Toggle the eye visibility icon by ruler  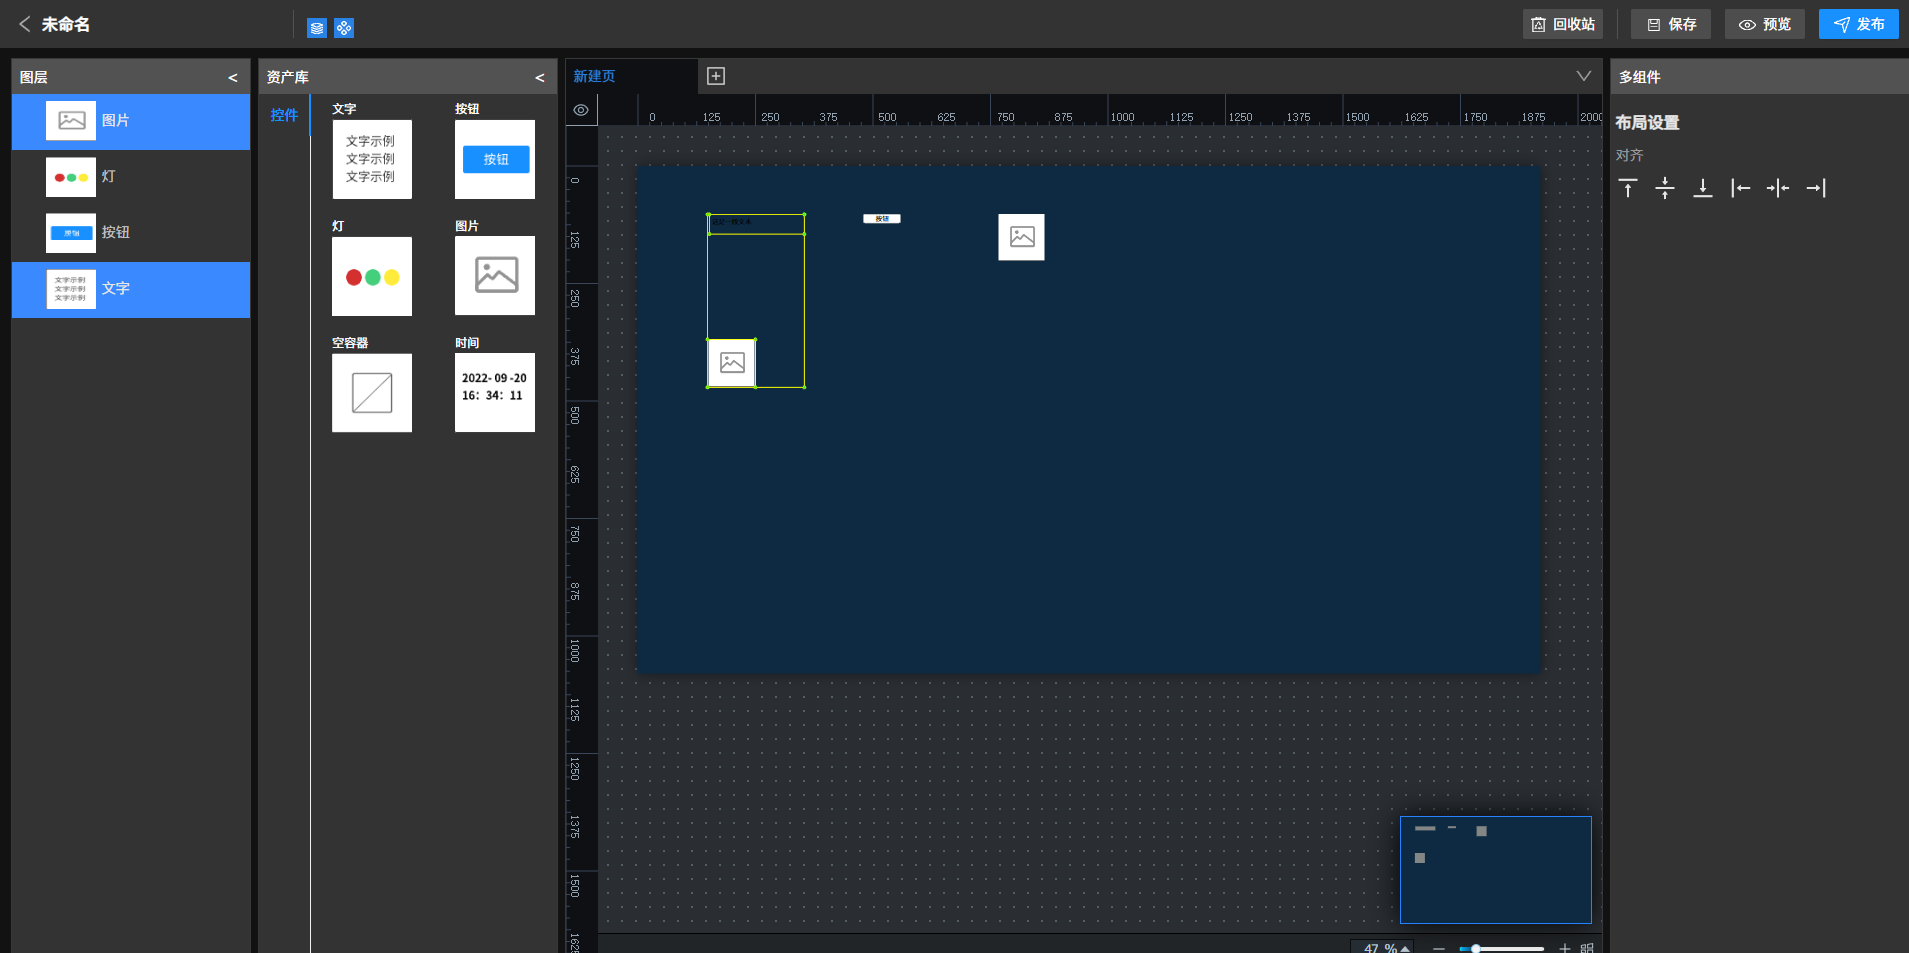[581, 110]
